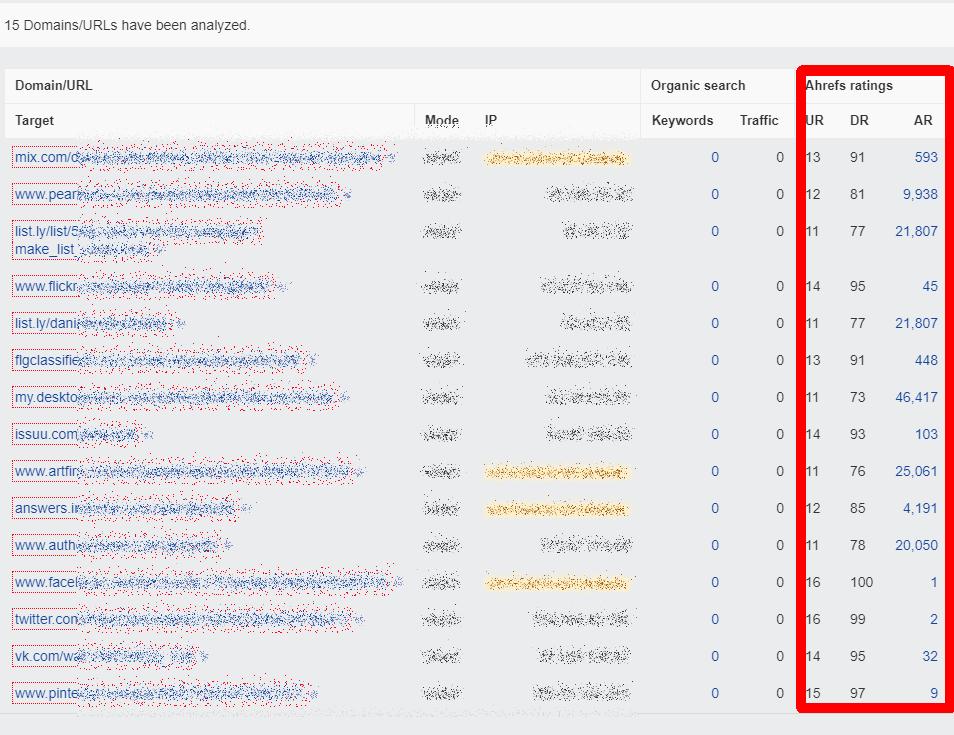Sort by the Target column header

point(35,120)
